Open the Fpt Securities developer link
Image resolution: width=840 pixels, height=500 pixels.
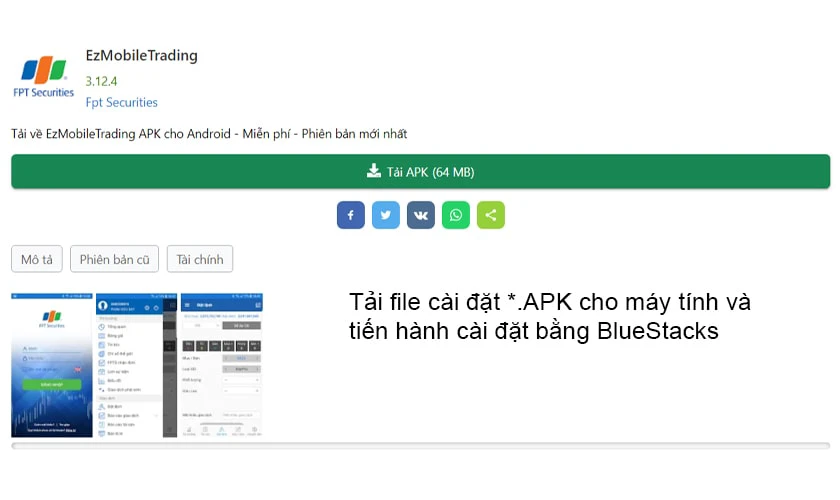122,102
